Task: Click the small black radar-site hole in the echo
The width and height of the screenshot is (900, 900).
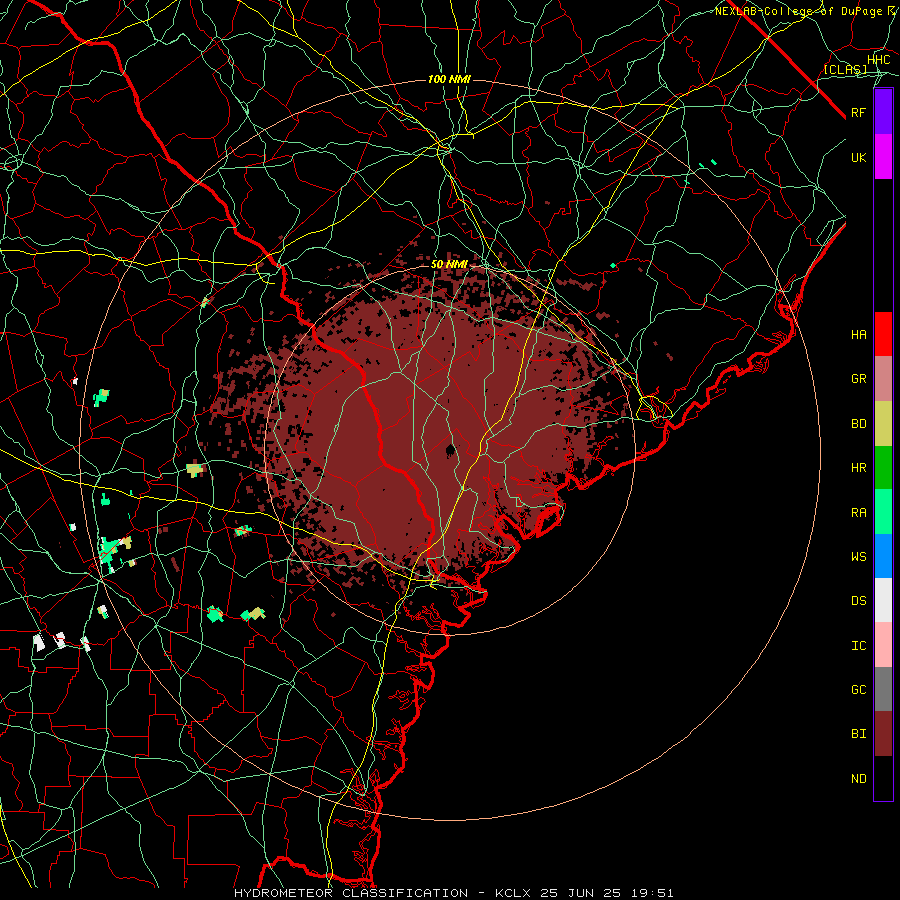Action: pyautogui.click(x=451, y=449)
